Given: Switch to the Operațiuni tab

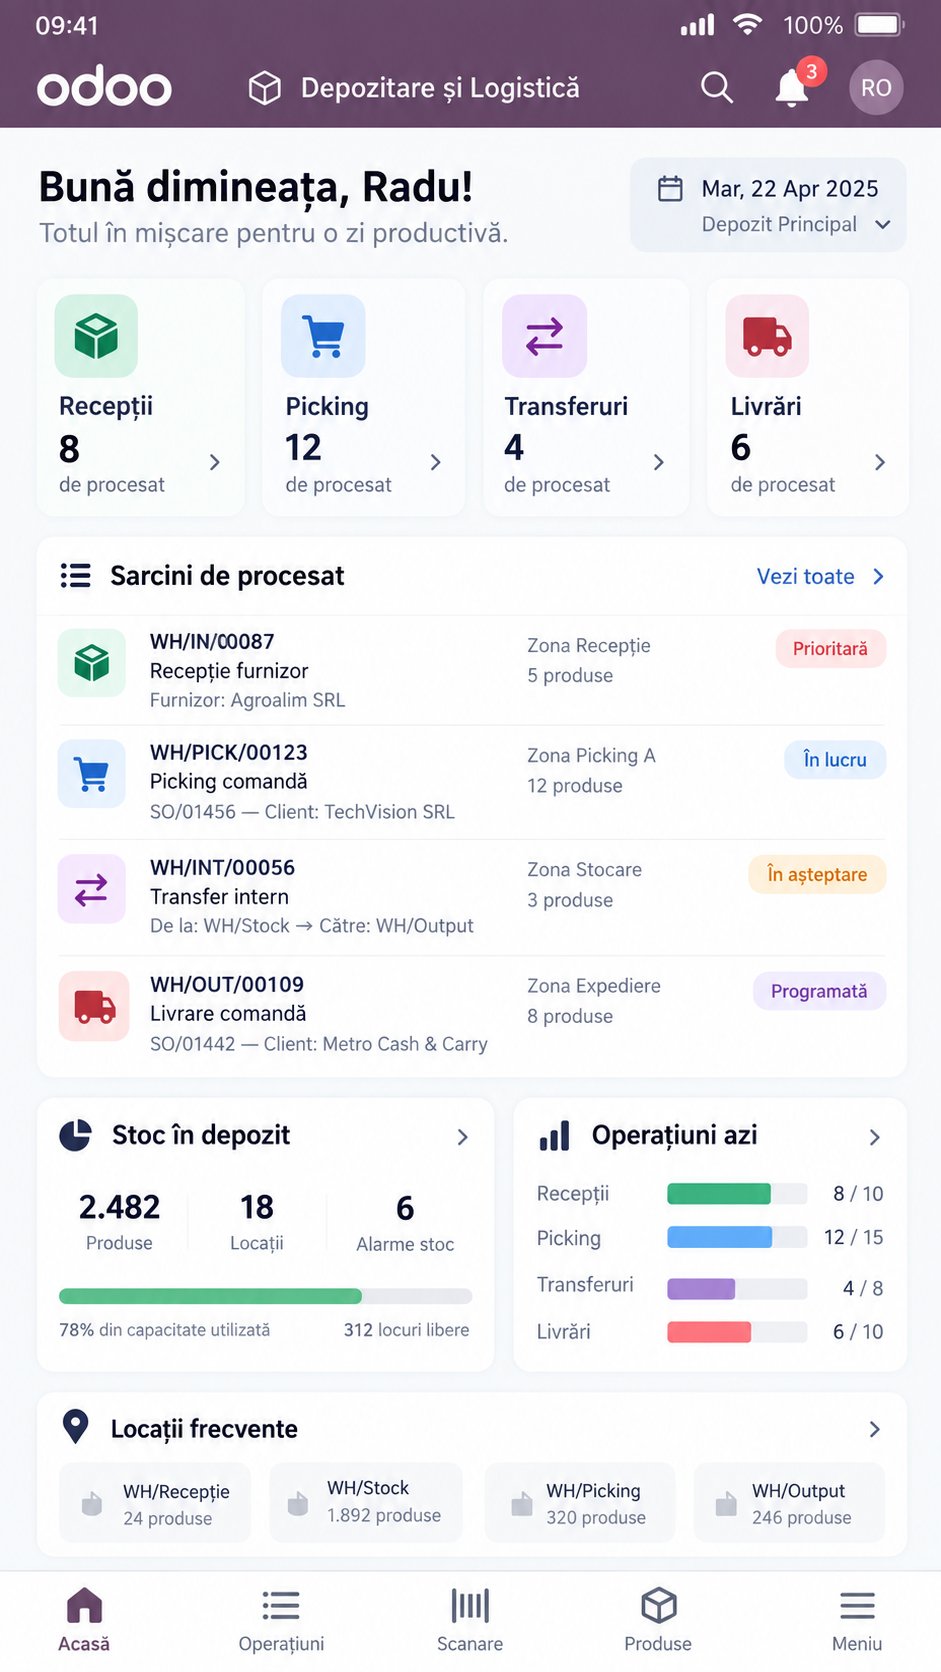Looking at the screenshot, I should [281, 1620].
